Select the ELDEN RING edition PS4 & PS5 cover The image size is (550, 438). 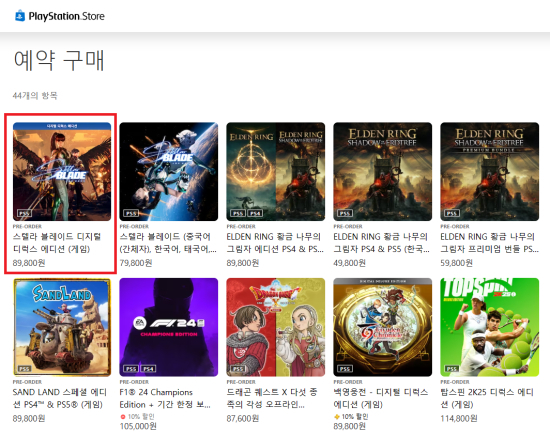(x=276, y=171)
